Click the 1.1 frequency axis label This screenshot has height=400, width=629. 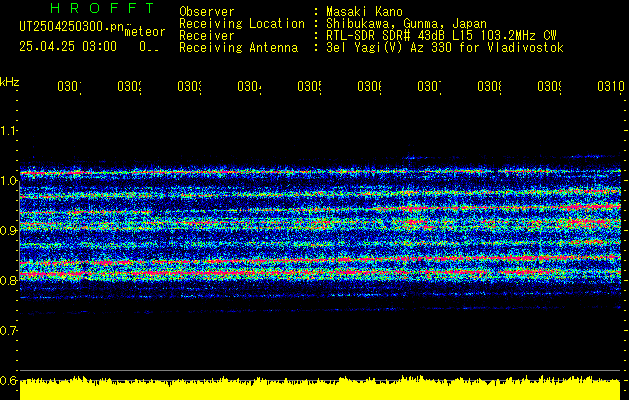(8, 130)
